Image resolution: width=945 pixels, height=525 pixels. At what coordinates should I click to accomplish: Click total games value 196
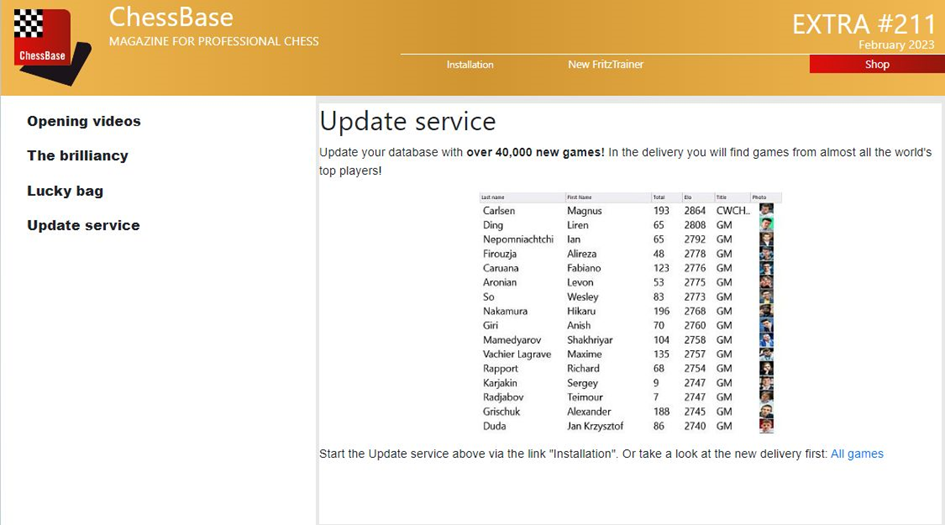coord(661,311)
